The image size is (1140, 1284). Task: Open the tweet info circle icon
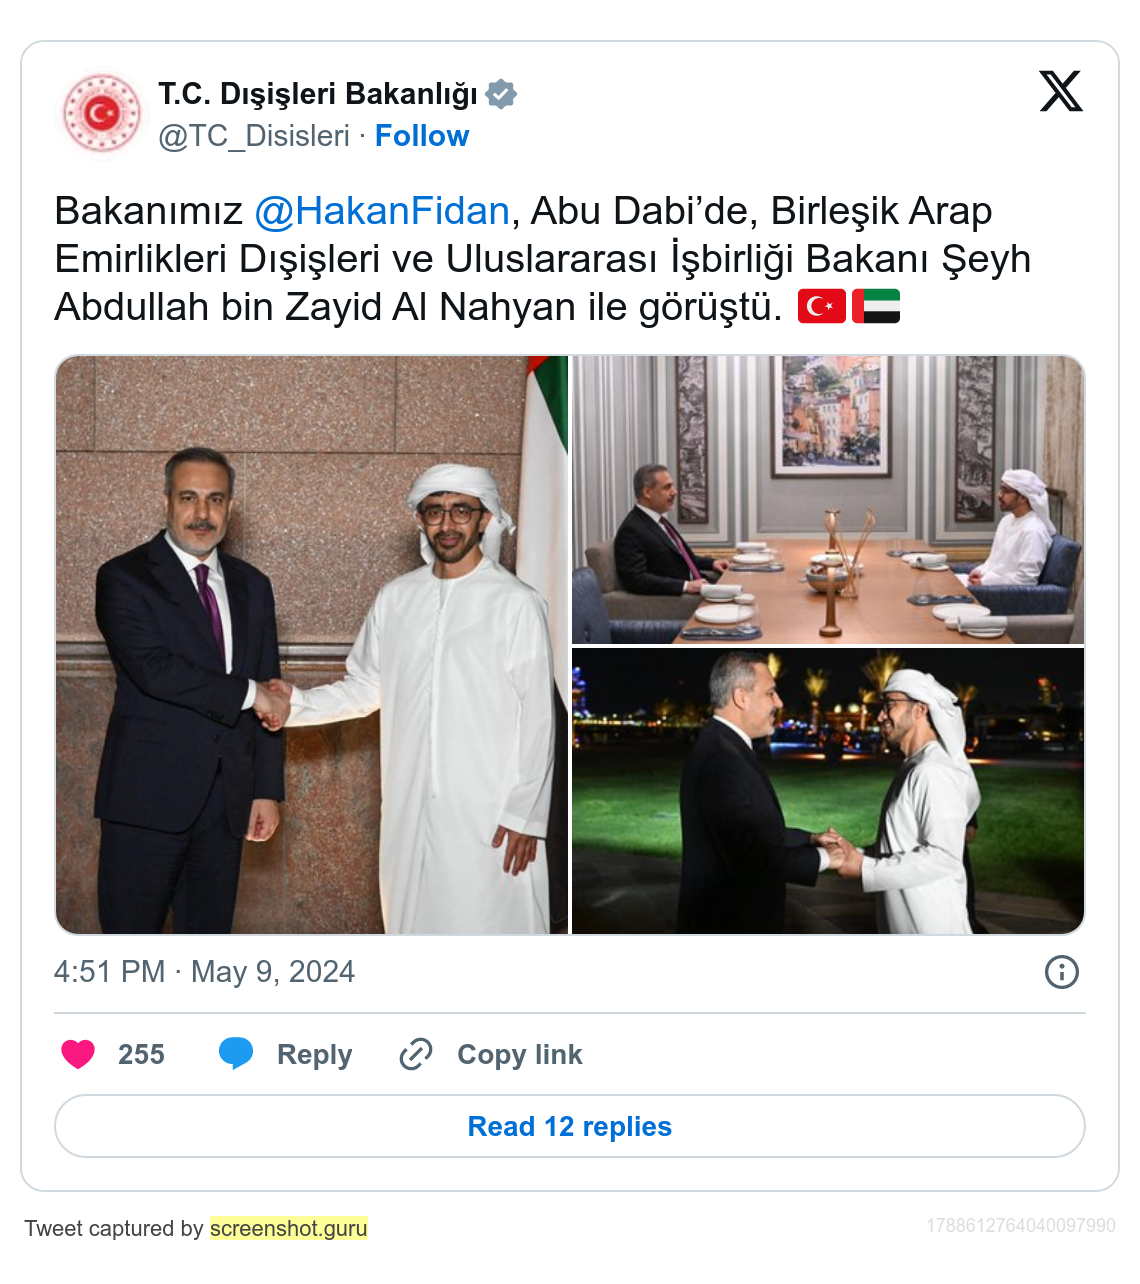point(1062,972)
